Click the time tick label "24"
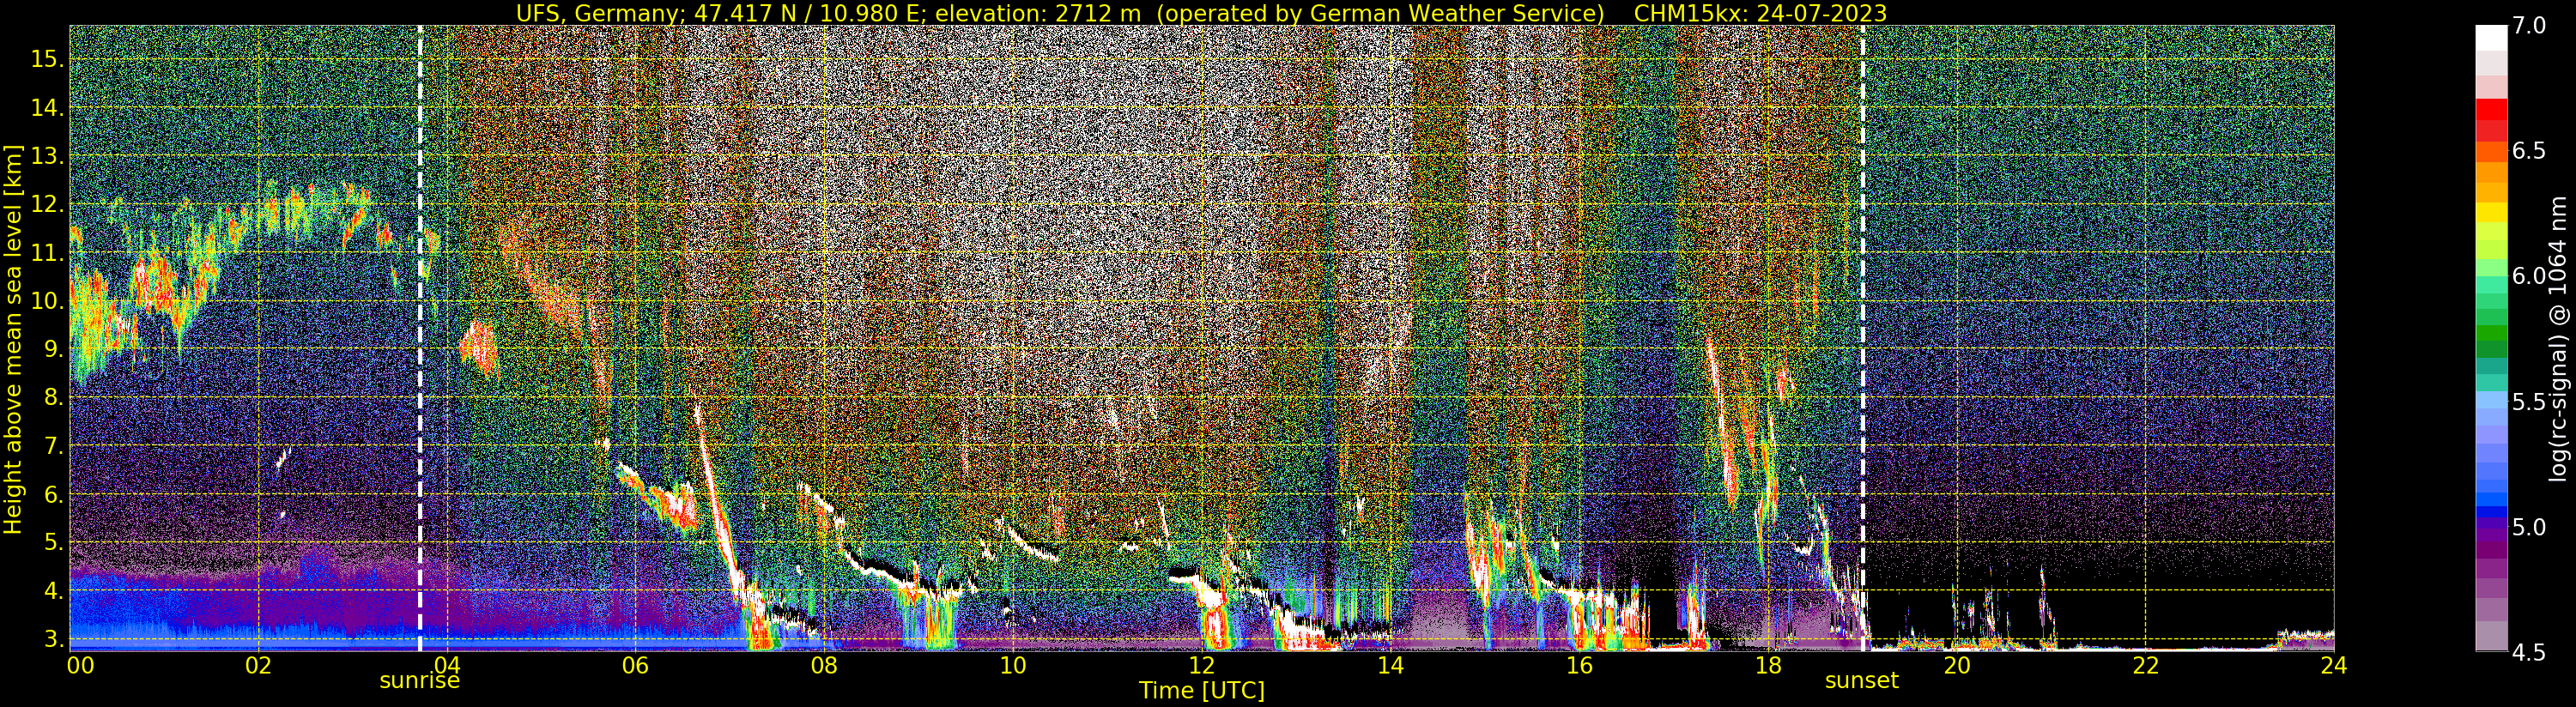 pyautogui.click(x=2333, y=665)
